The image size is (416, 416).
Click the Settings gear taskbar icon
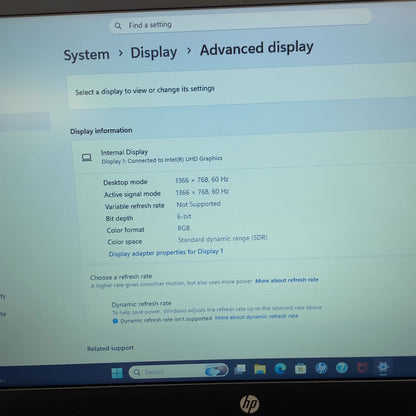point(383,367)
